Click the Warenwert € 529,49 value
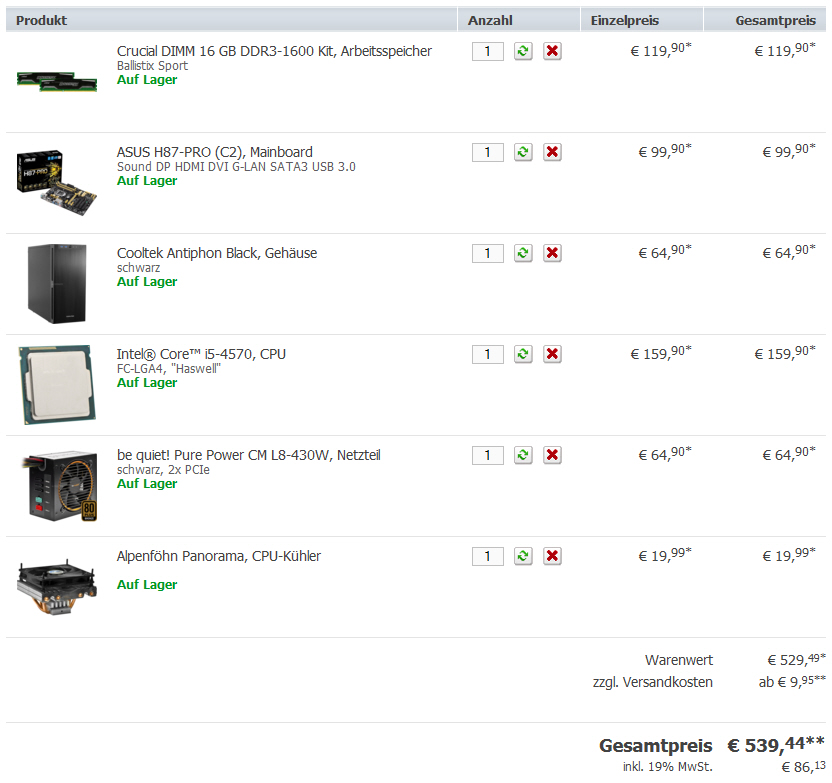Screen dimensions: 832x783 796,659
